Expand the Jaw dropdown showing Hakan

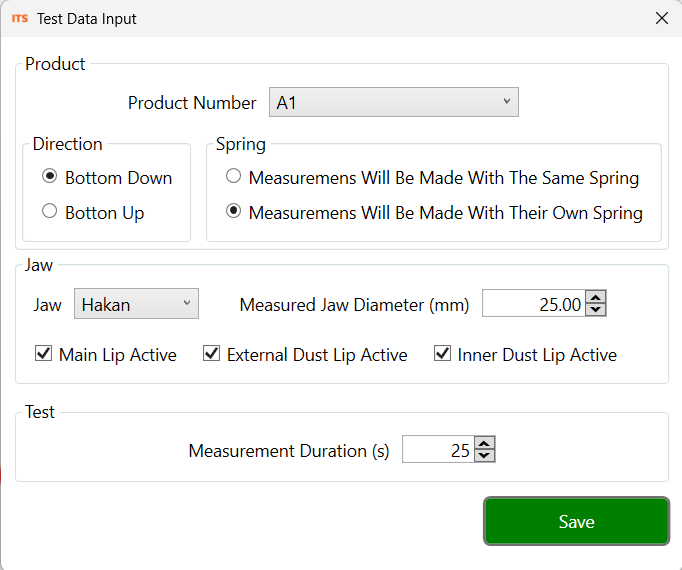point(136,305)
